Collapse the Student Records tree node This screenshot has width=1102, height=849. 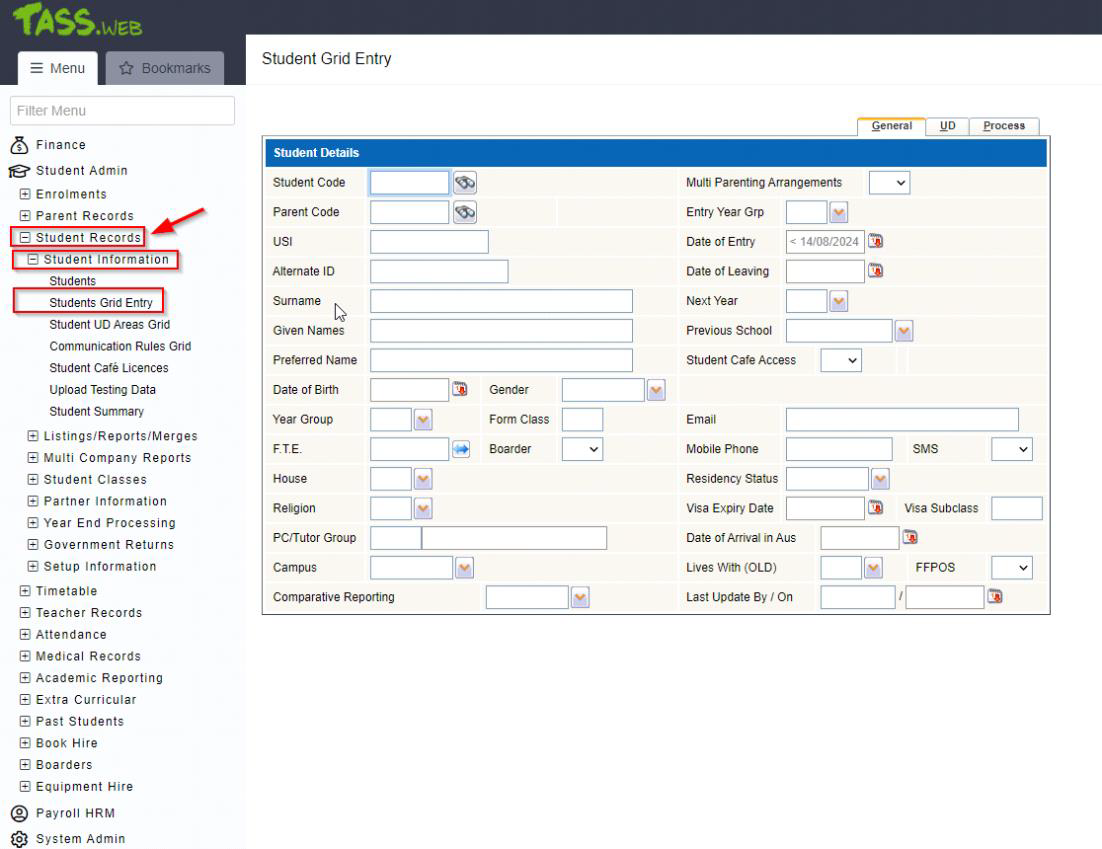(25, 238)
